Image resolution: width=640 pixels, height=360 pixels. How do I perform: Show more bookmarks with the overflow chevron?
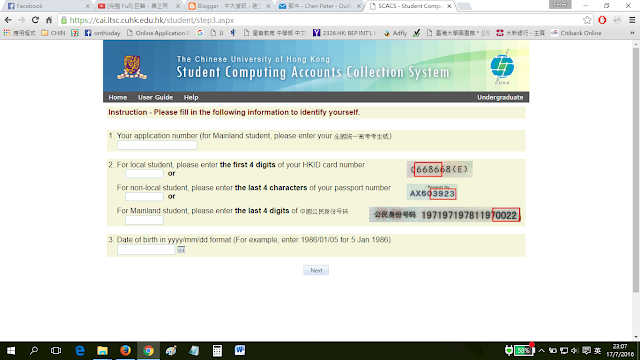(x=632, y=33)
